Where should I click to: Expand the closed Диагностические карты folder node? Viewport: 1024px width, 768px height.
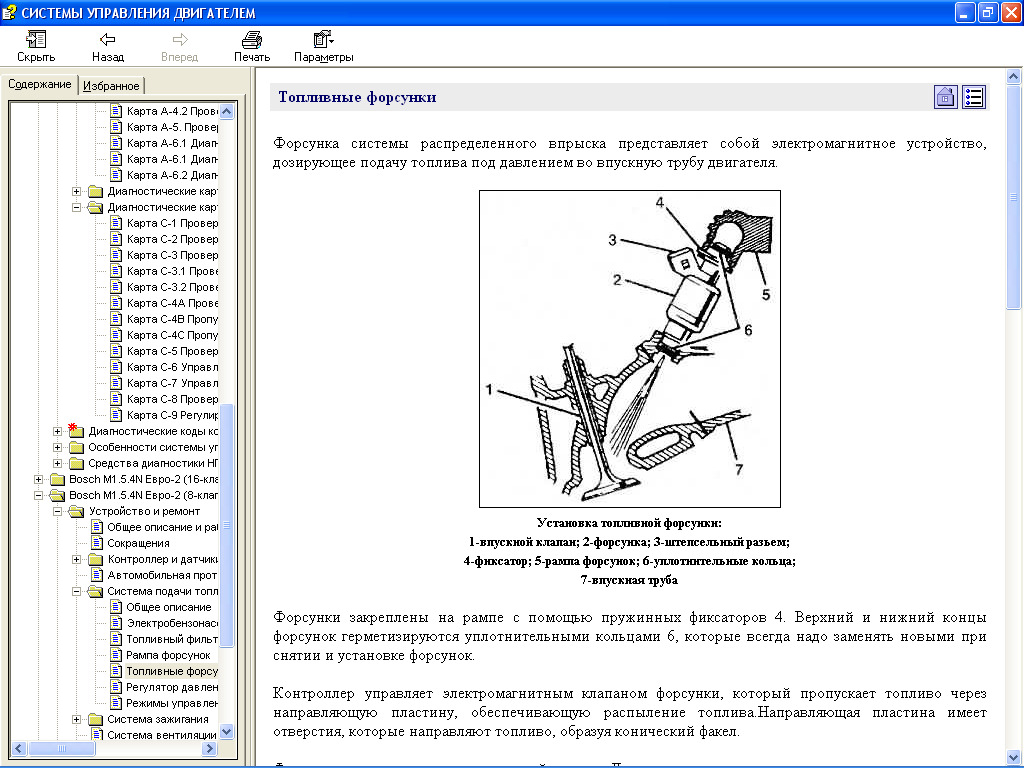[x=76, y=191]
